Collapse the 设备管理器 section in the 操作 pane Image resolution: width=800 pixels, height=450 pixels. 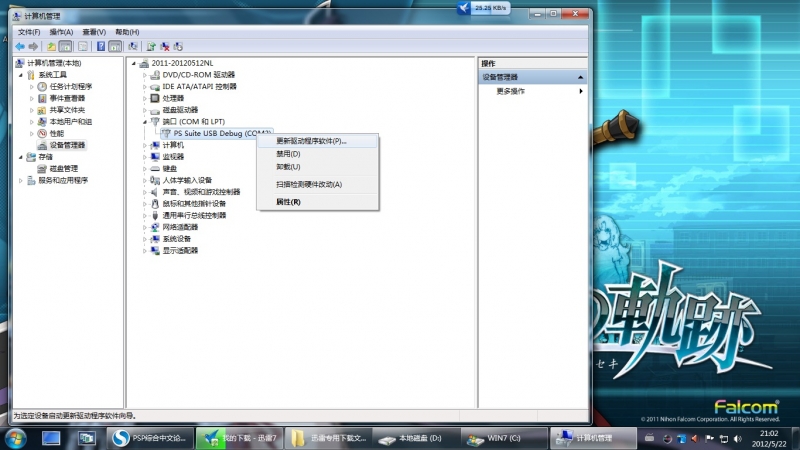point(580,78)
